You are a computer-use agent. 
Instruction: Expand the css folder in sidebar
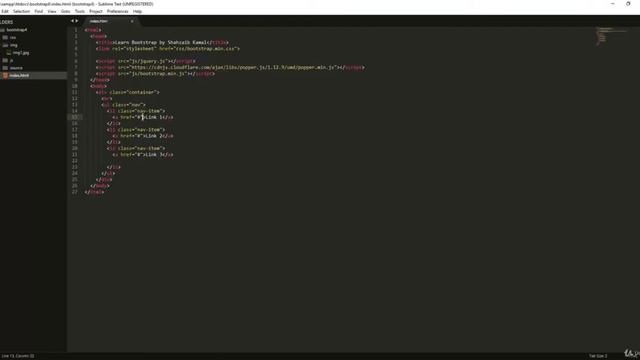13,38
